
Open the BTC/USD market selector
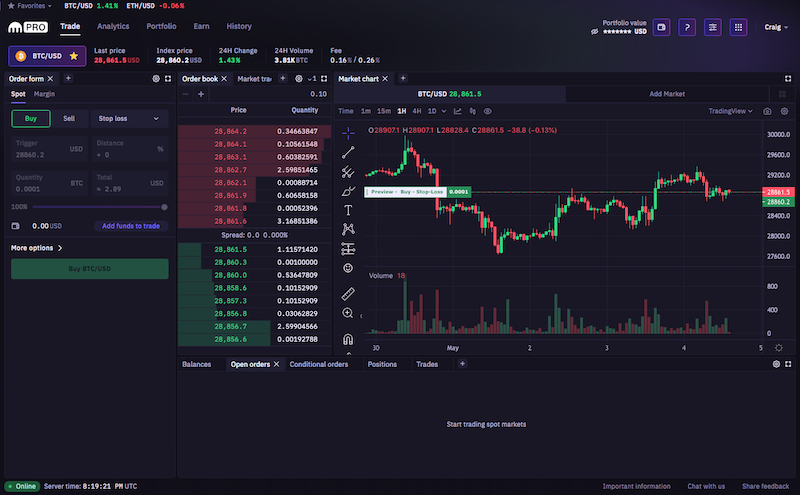tap(47, 56)
